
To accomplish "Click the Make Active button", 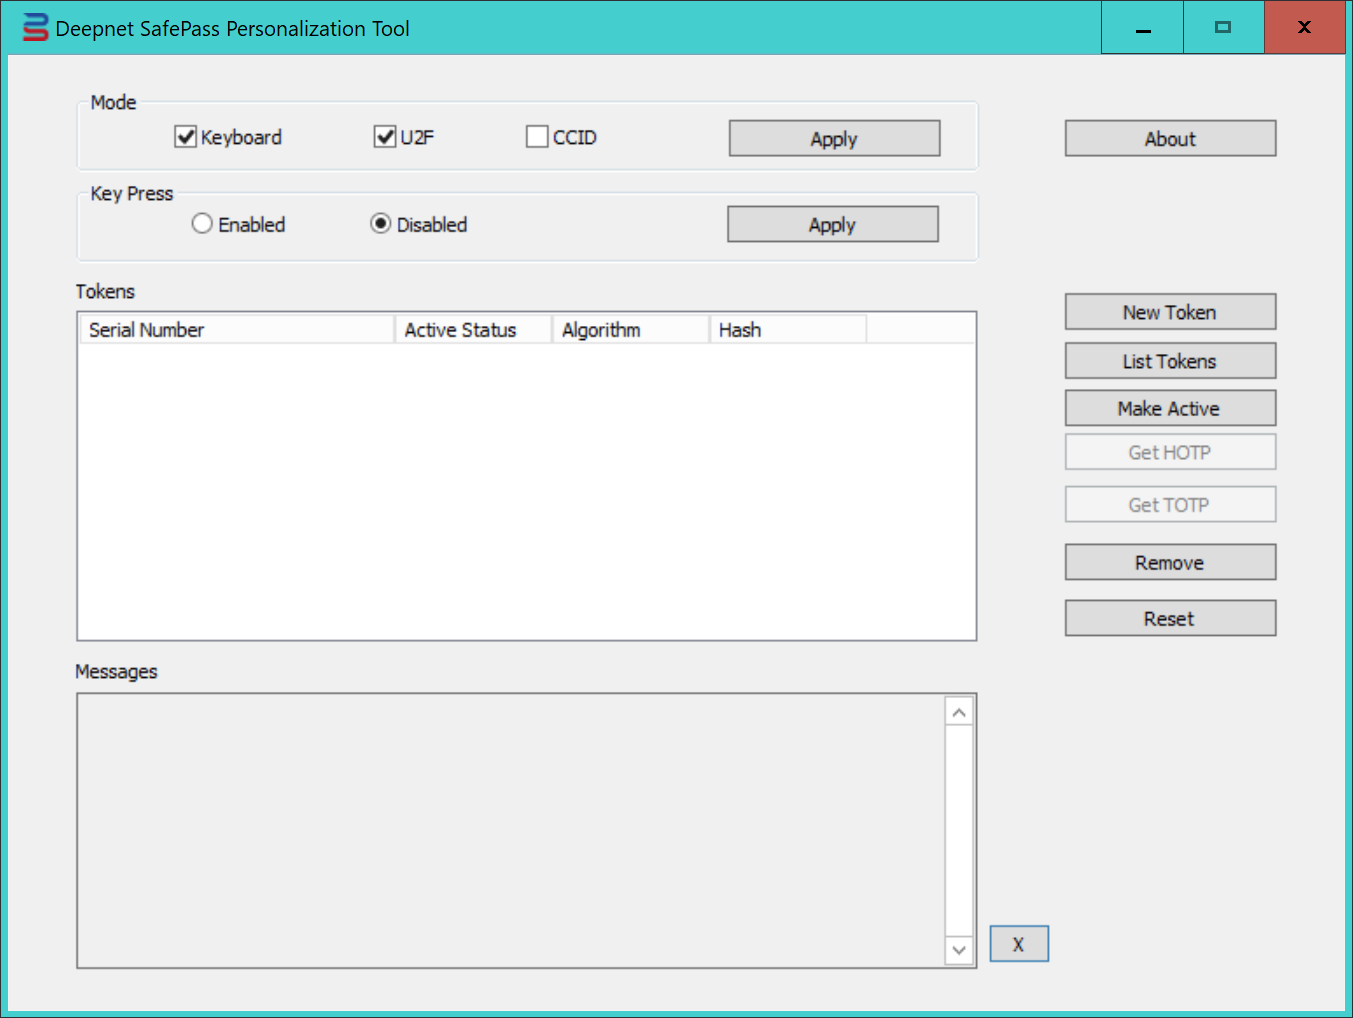I will (x=1169, y=408).
